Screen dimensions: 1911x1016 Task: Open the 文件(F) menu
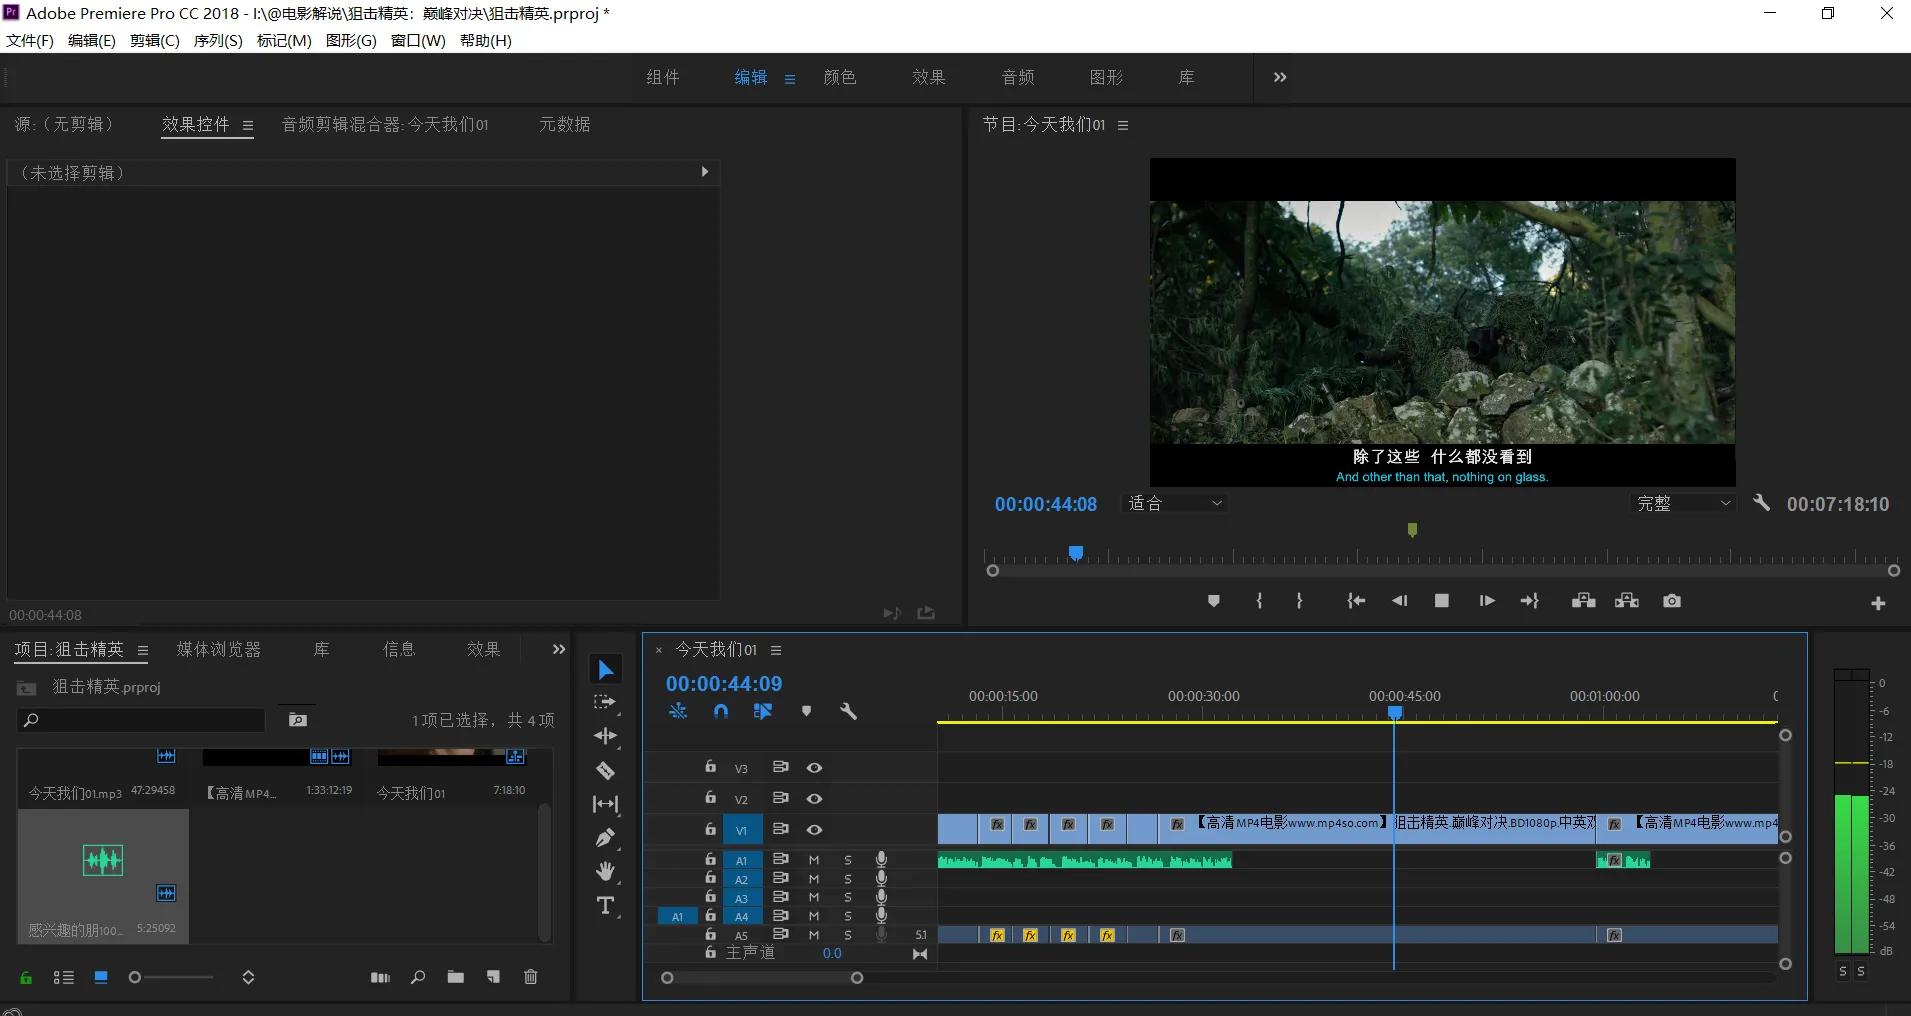(x=30, y=40)
